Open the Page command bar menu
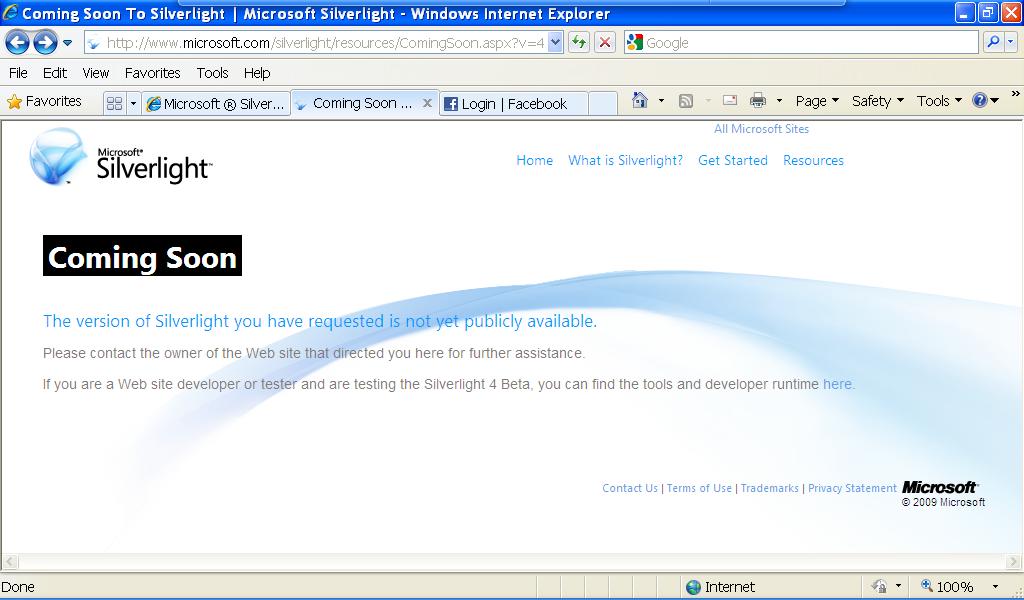Image resolution: width=1024 pixels, height=600 pixels. (816, 101)
